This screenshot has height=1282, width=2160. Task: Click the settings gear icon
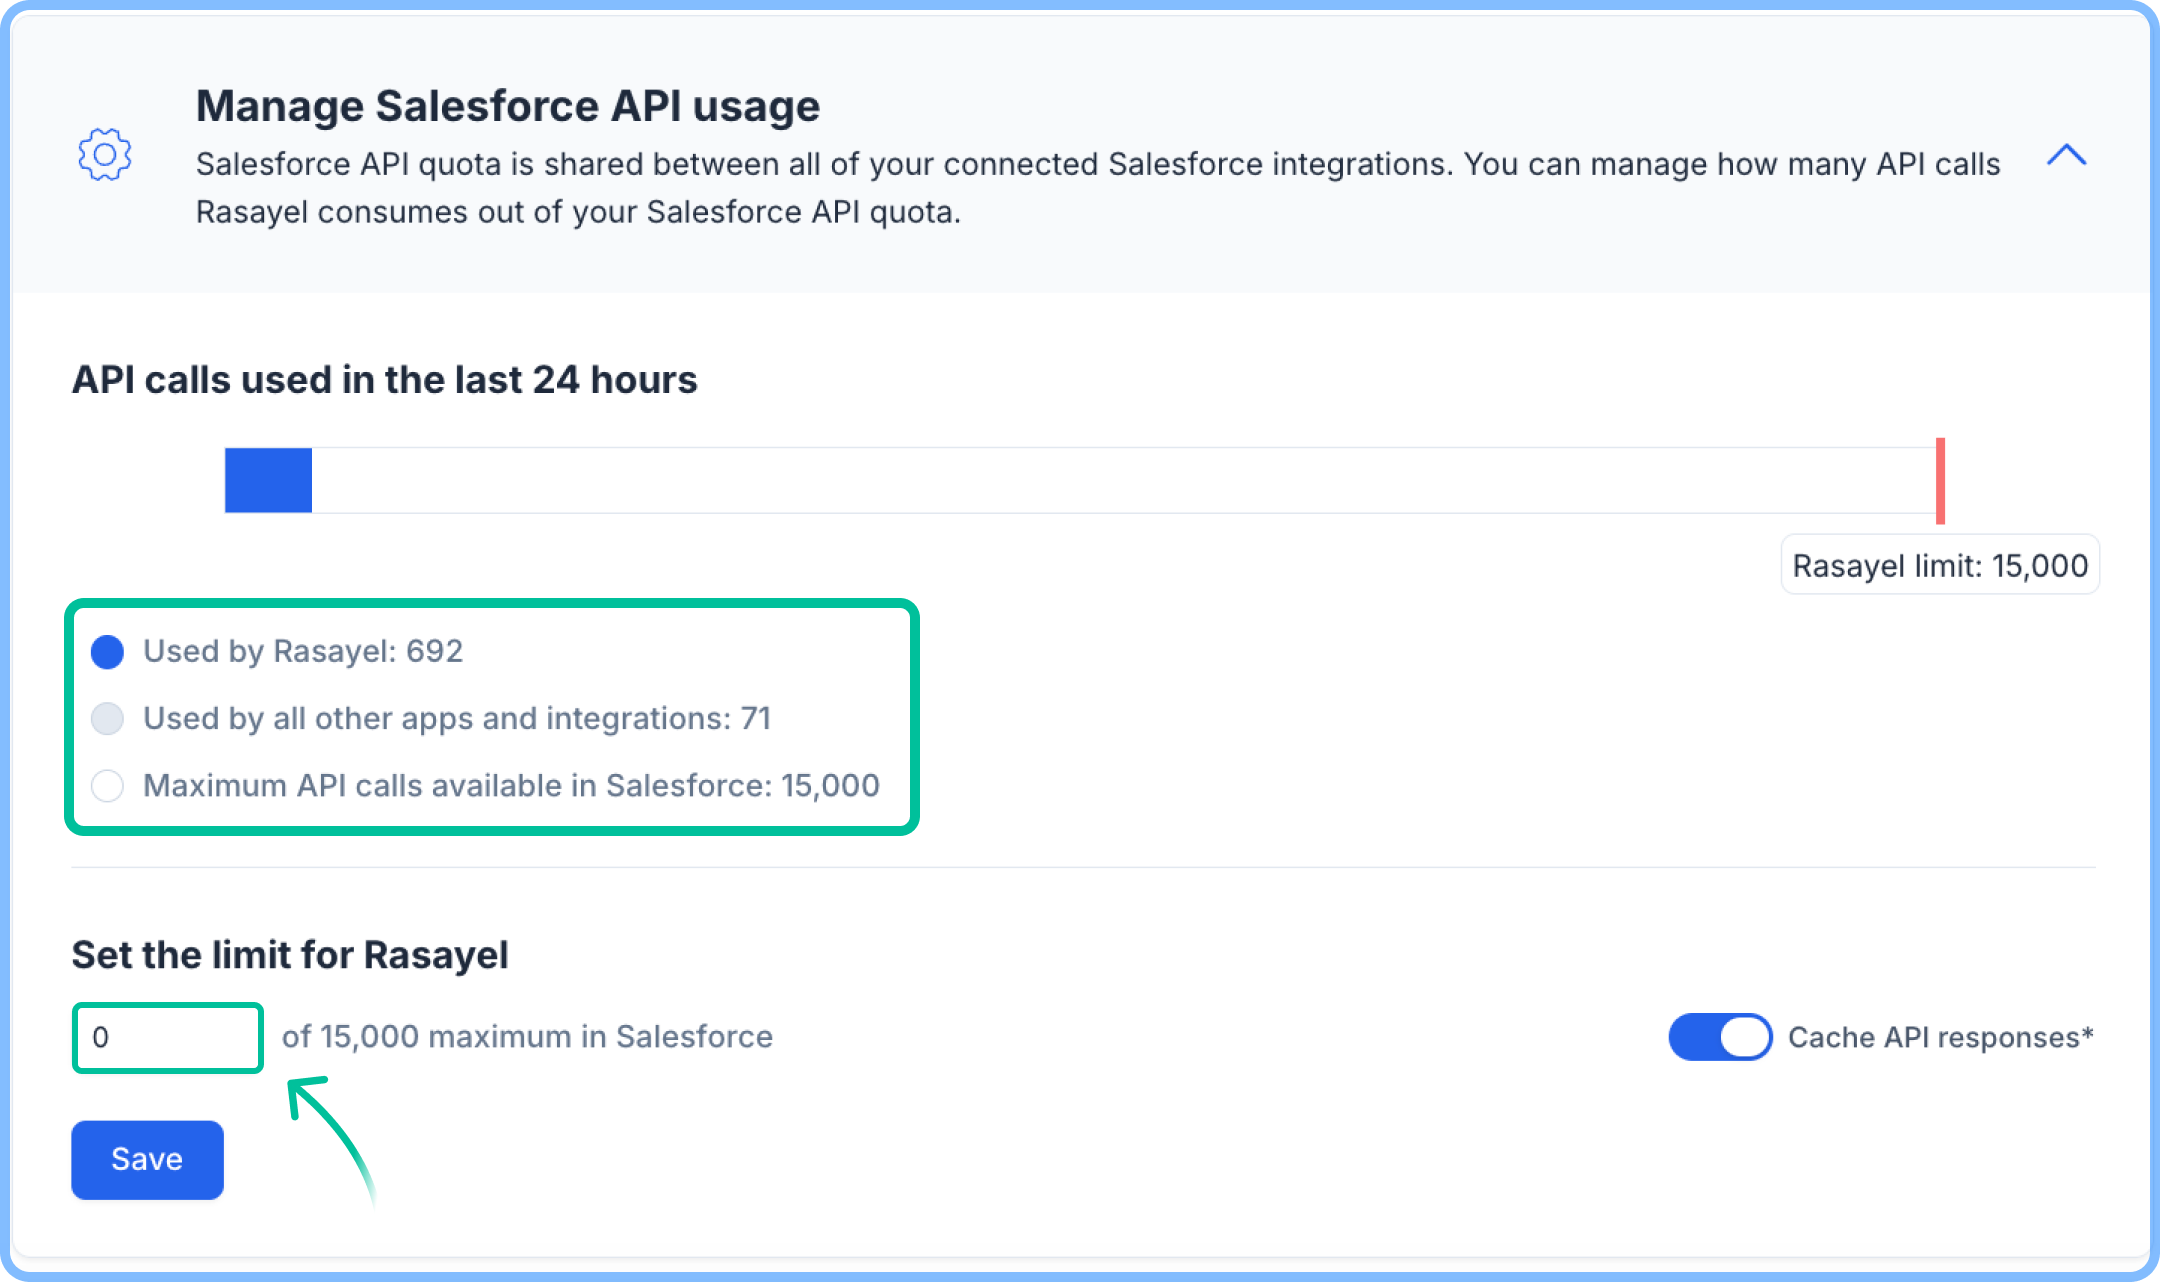coord(104,155)
